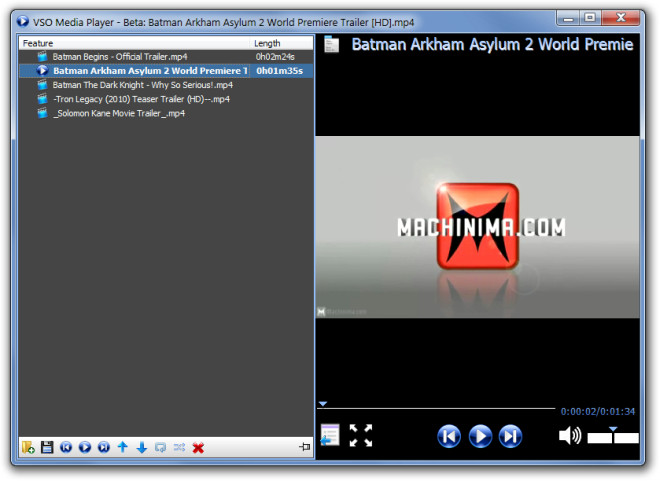This screenshot has width=660, height=481.
Task: Click the clapperboard icon beside Batman Begins
Action: [42, 56]
